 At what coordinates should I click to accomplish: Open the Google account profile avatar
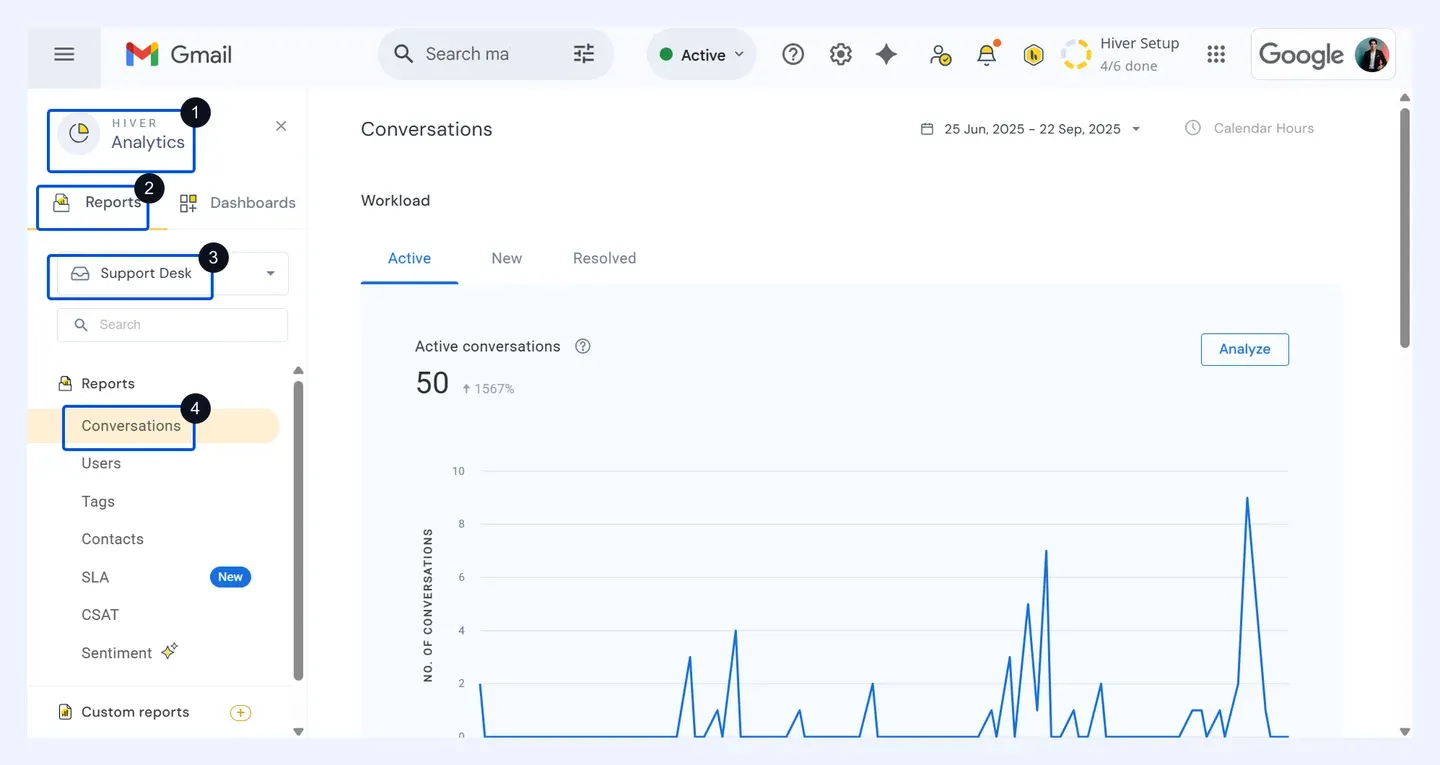click(1372, 54)
